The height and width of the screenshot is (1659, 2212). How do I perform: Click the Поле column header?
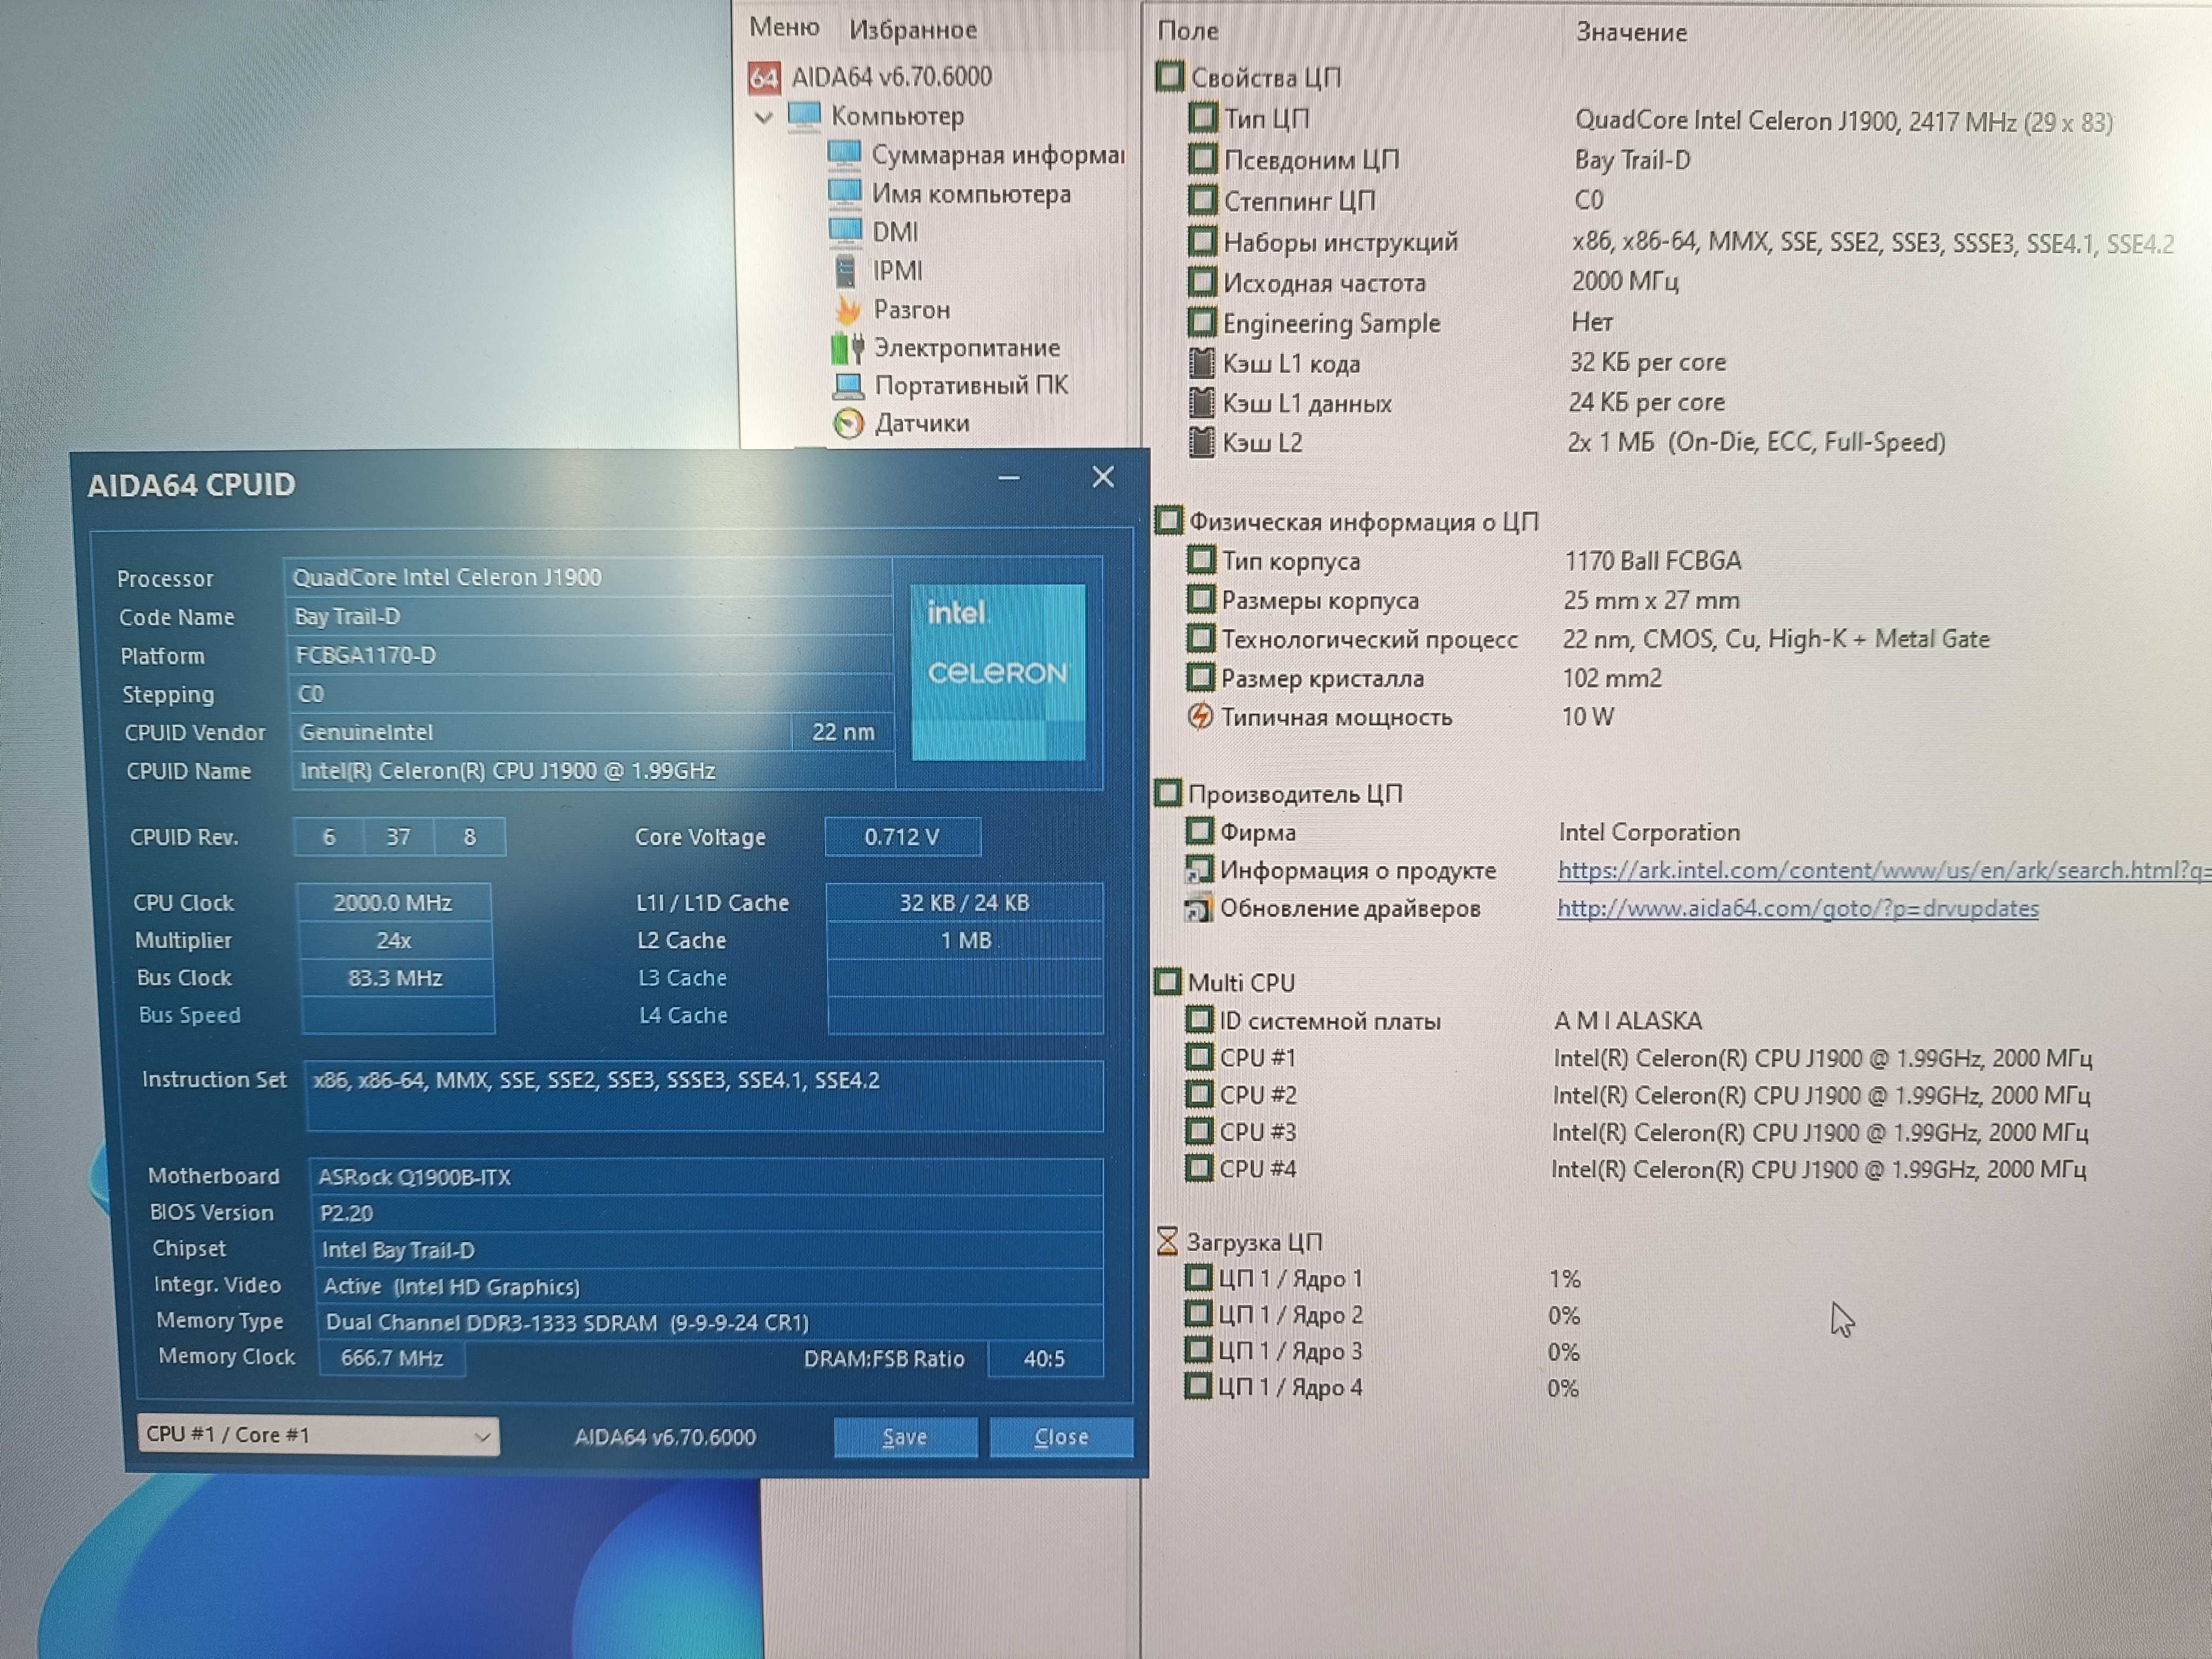(x=1188, y=31)
